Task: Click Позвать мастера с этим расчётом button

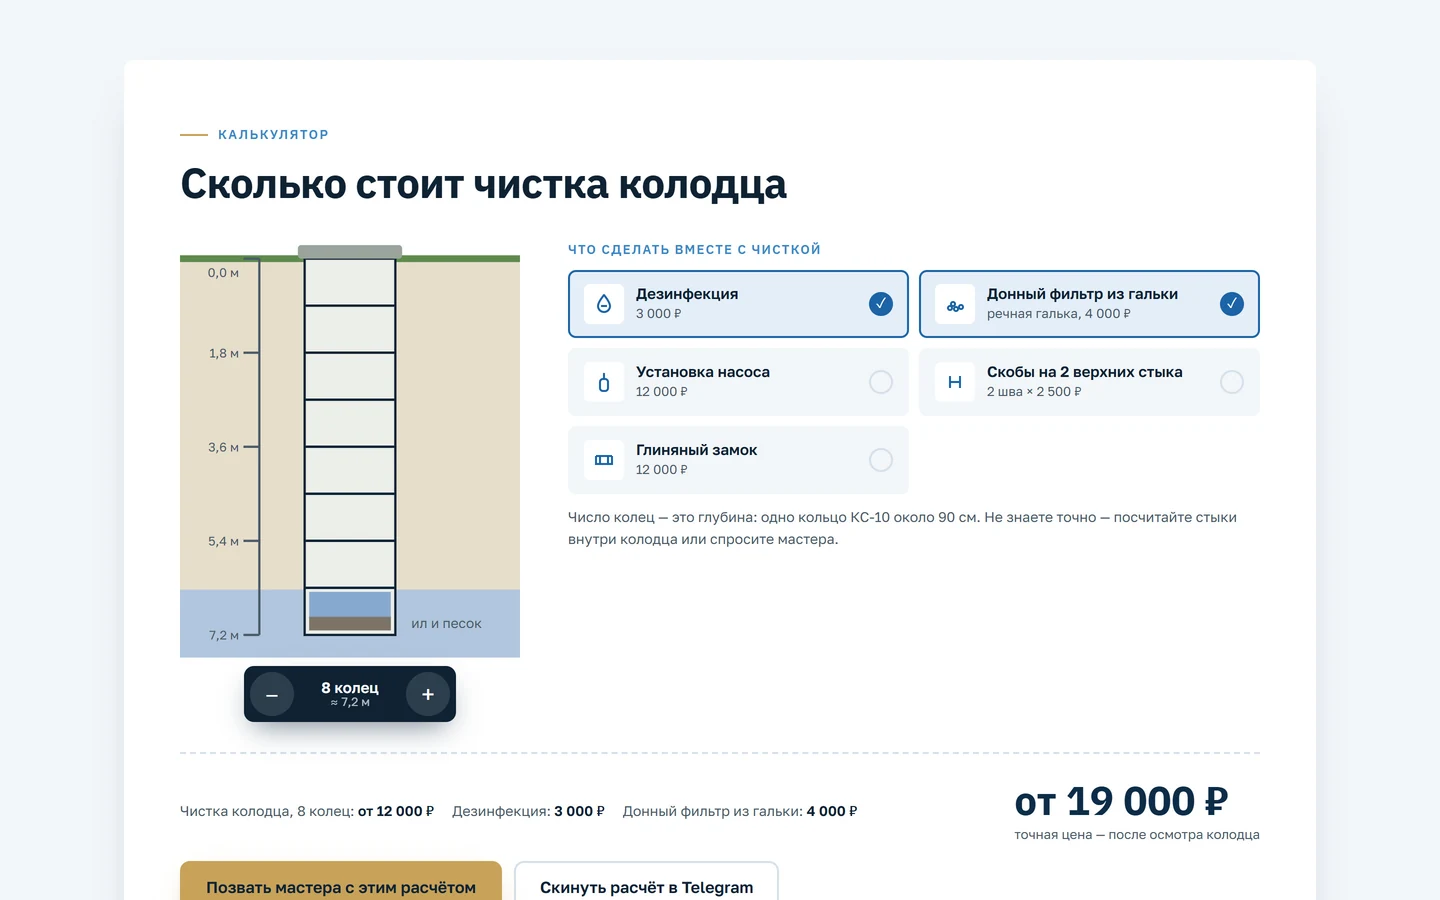Action: pyautogui.click(x=341, y=881)
